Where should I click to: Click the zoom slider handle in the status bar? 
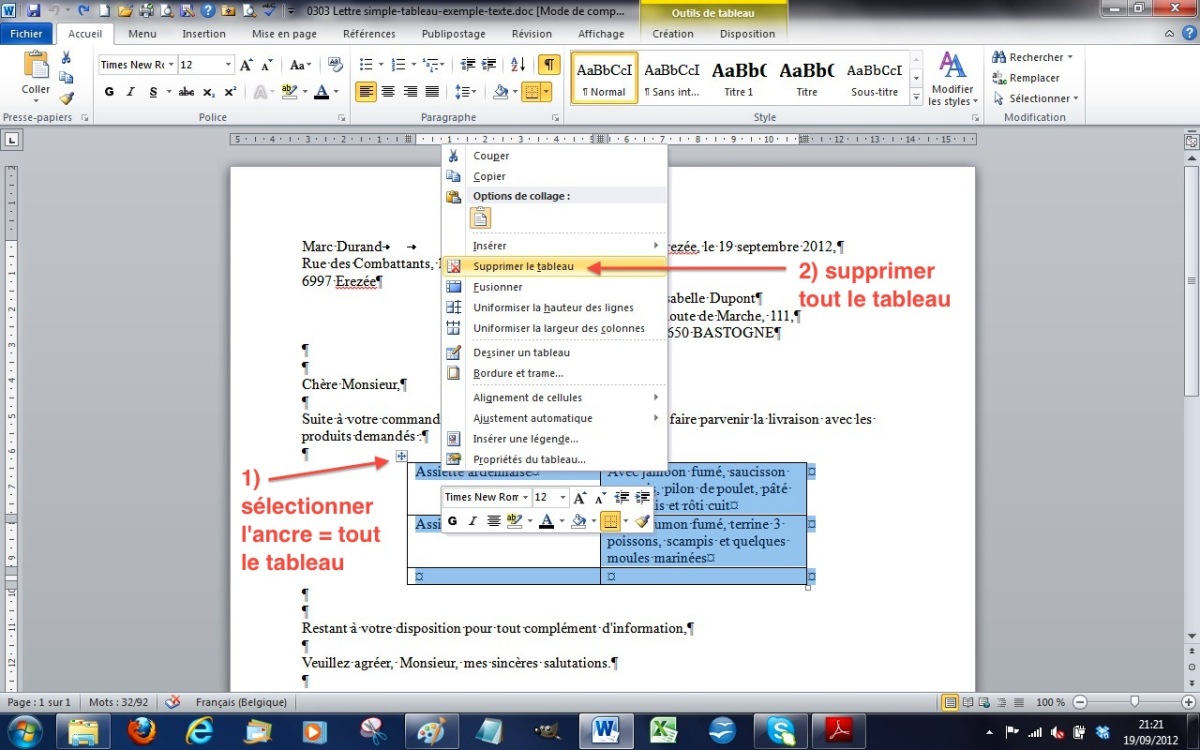click(x=1134, y=702)
